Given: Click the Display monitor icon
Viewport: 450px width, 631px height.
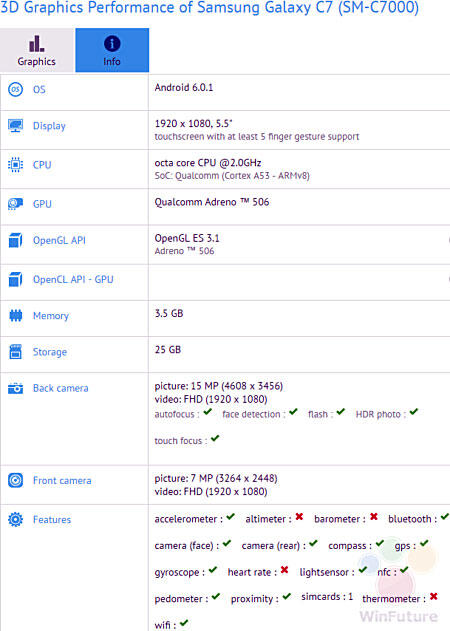Looking at the screenshot, I should click(x=15, y=126).
